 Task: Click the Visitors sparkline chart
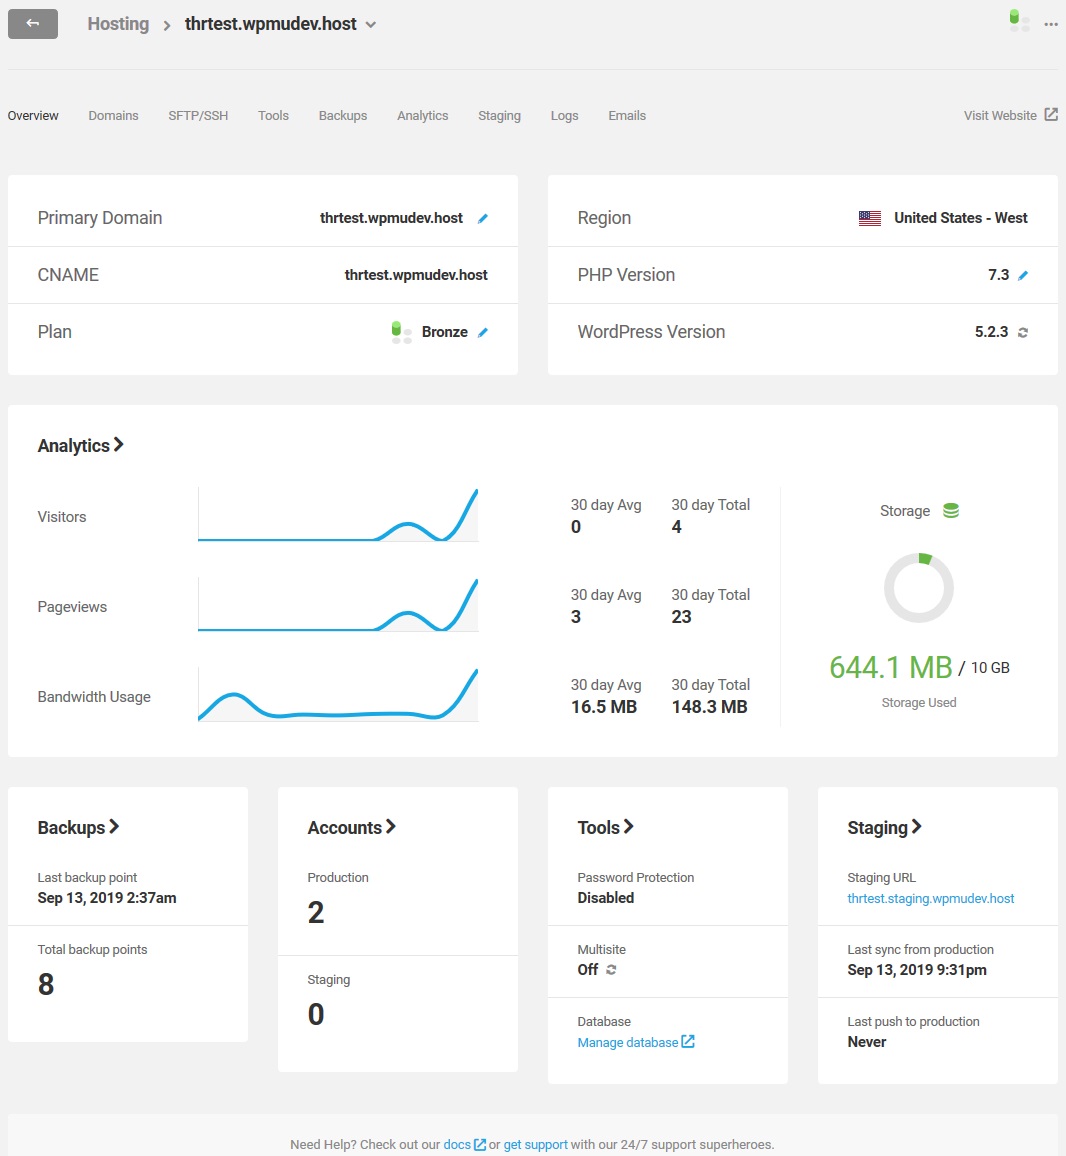[x=338, y=515]
